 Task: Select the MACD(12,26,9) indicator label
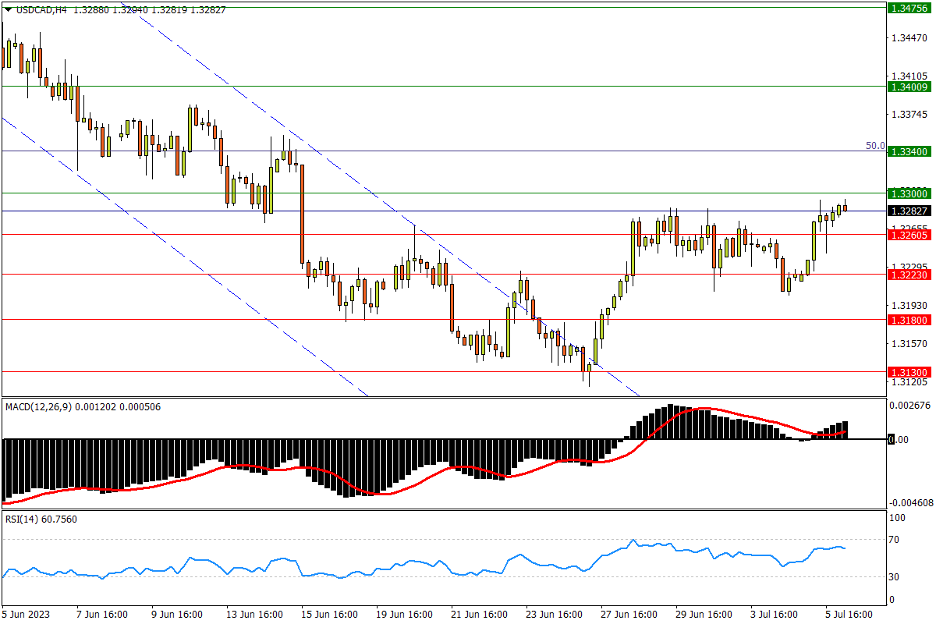[x=46, y=407]
